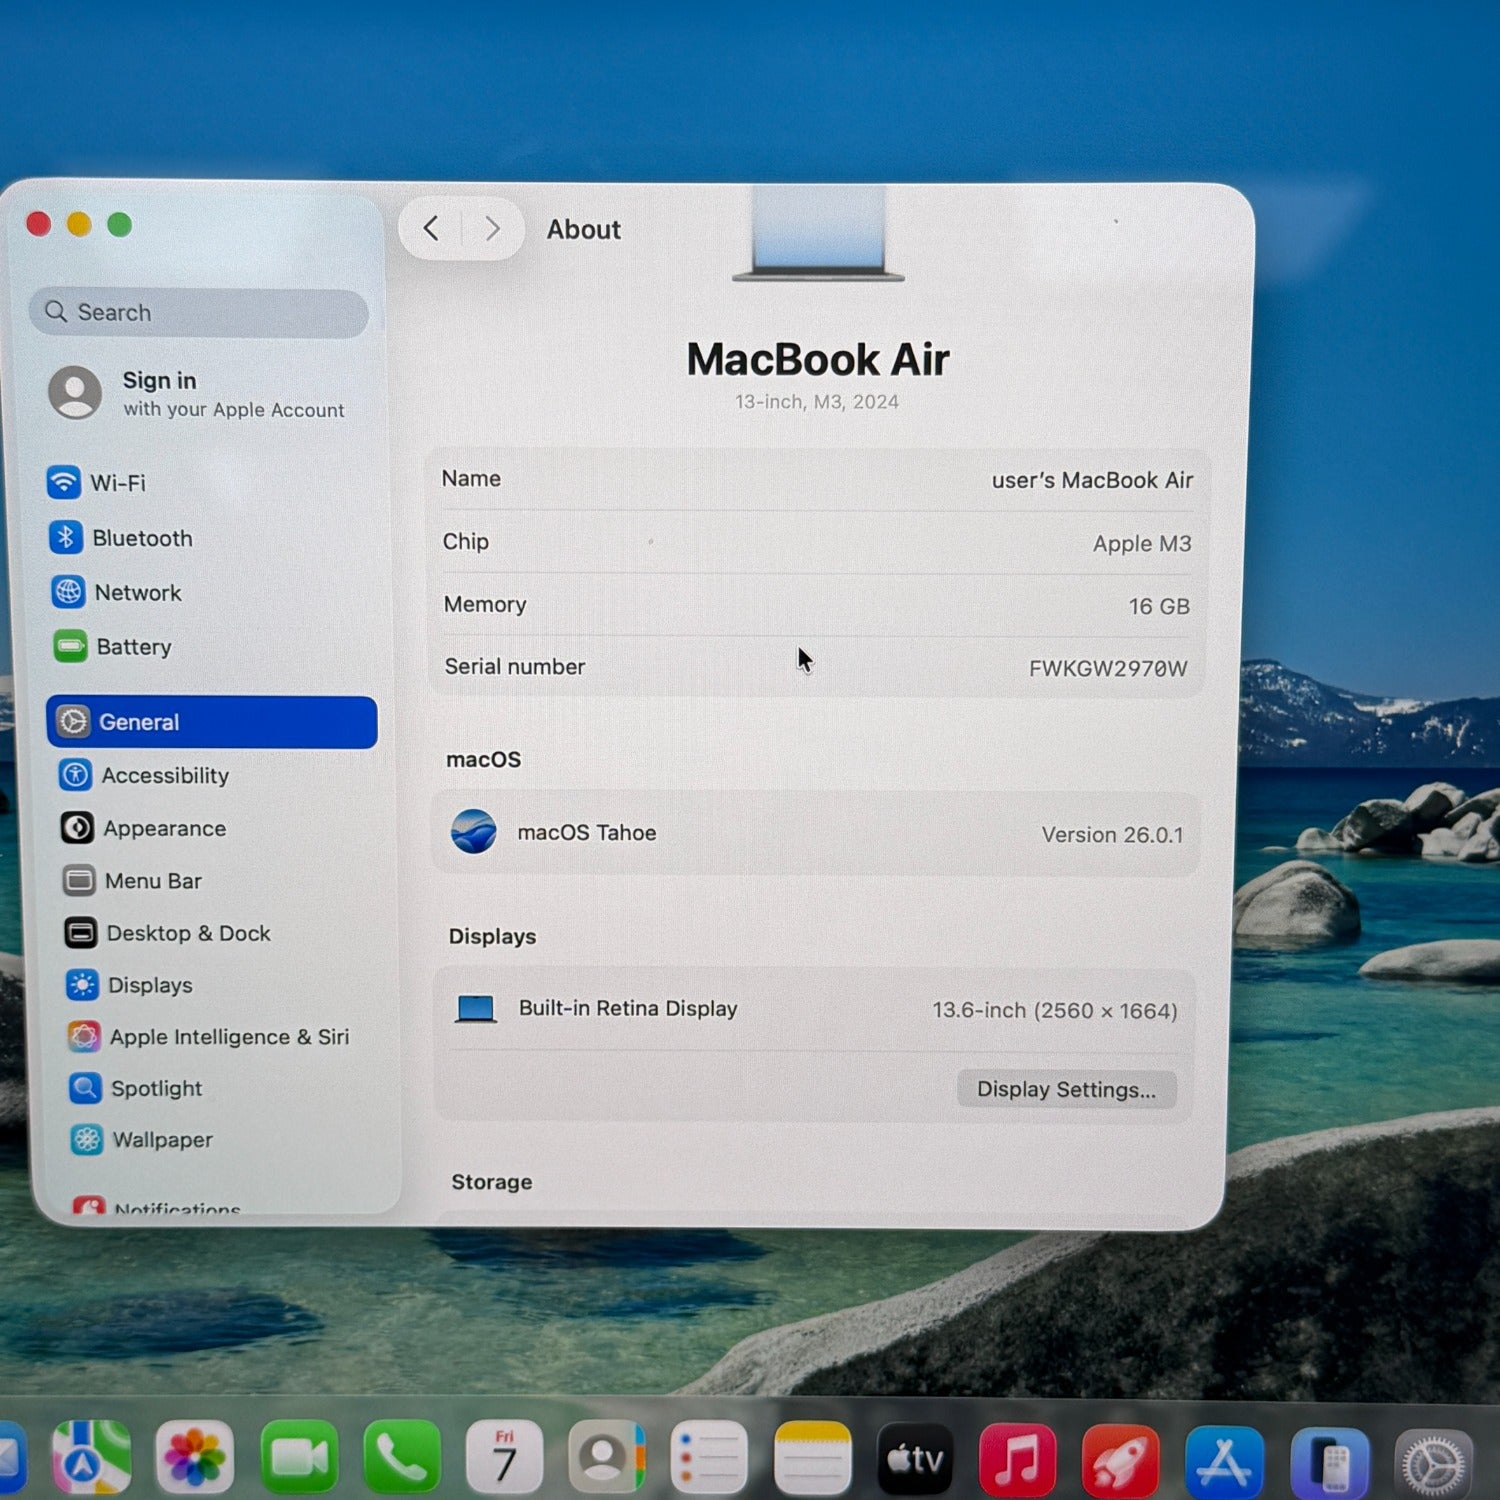This screenshot has height=1500, width=1500.
Task: Open the Network settings pane
Action: click(137, 593)
